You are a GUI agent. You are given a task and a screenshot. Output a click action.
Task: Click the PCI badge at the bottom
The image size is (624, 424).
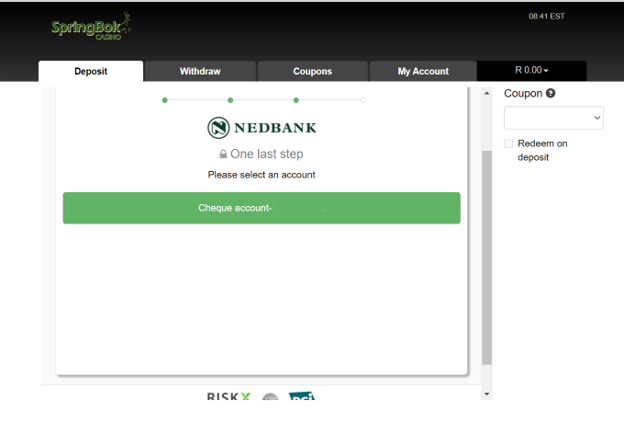(302, 396)
